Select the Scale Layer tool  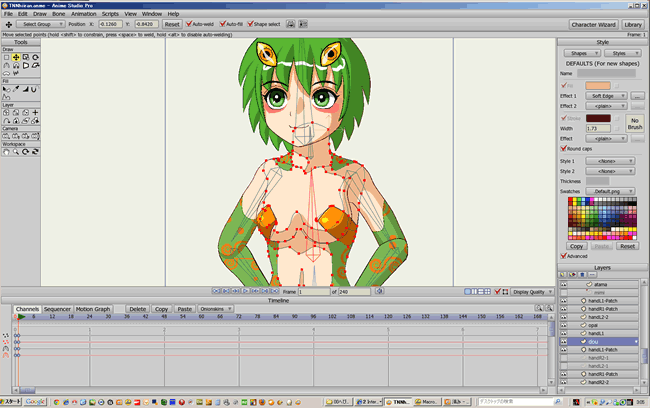pos(16,112)
